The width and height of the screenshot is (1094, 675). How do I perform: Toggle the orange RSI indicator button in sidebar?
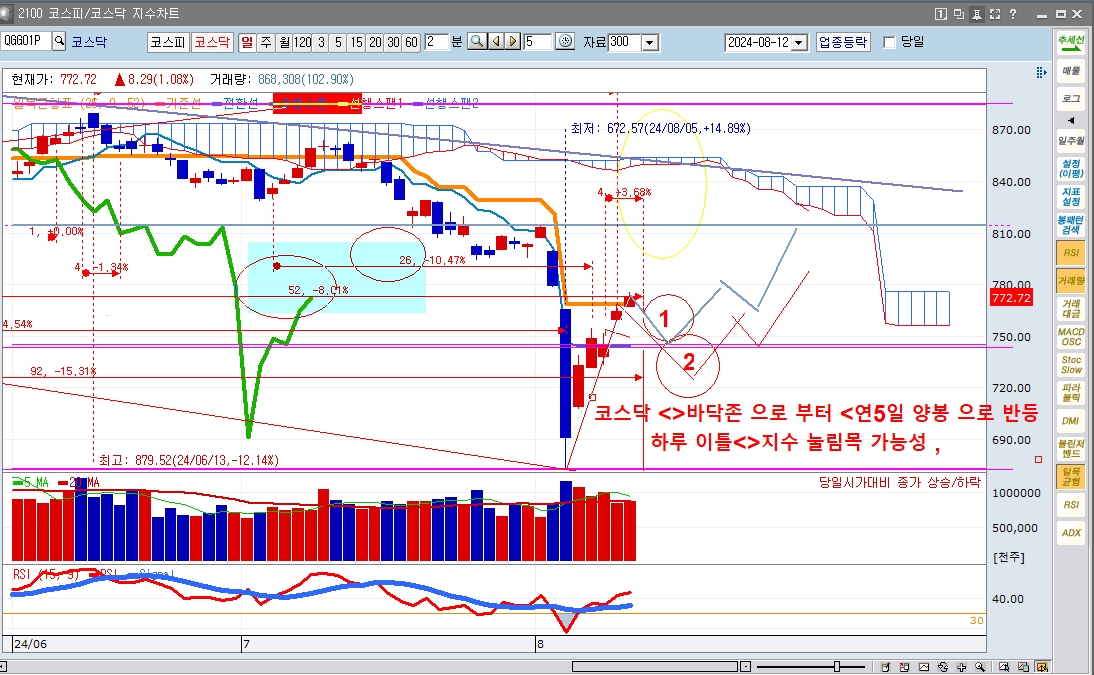point(1071,253)
